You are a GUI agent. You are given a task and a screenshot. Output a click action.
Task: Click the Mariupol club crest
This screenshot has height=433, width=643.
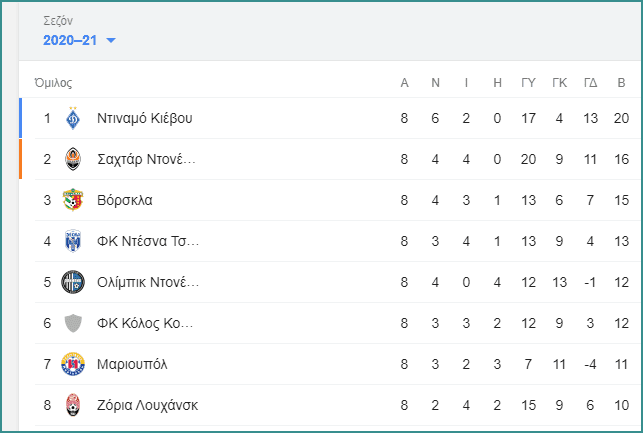point(73,364)
